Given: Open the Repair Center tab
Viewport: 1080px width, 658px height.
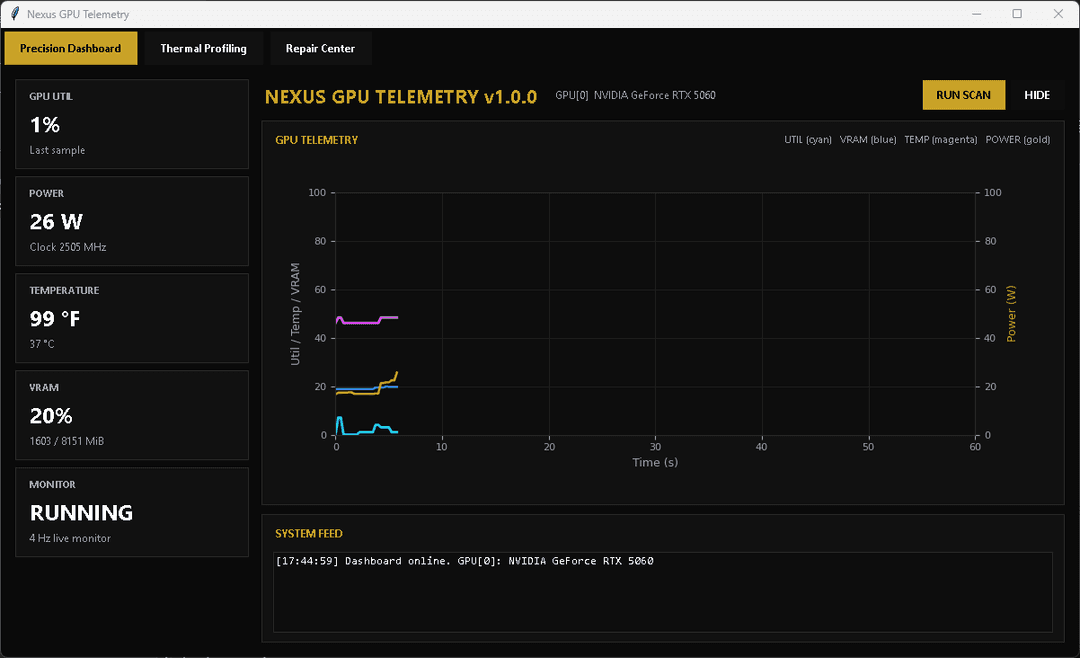Looking at the screenshot, I should pyautogui.click(x=320, y=48).
